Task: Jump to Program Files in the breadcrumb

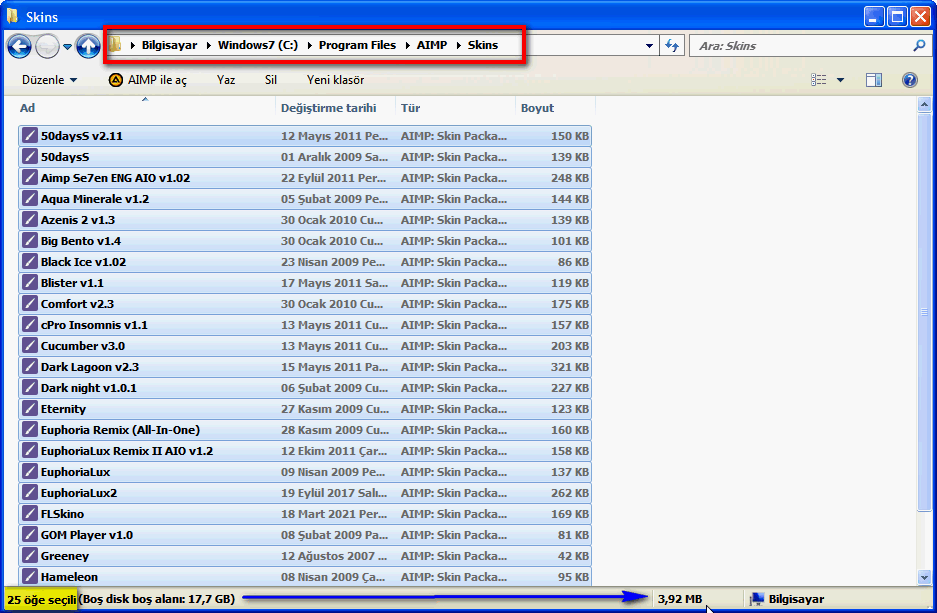Action: (x=357, y=45)
